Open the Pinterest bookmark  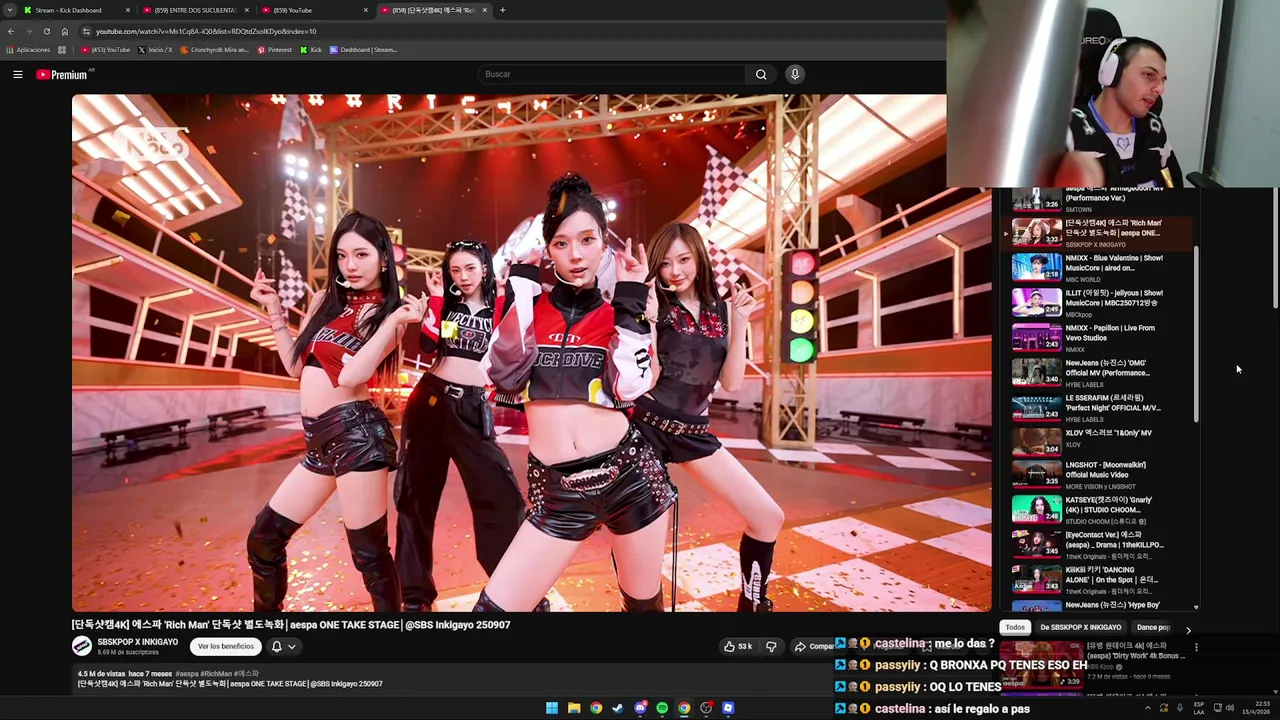click(x=275, y=50)
